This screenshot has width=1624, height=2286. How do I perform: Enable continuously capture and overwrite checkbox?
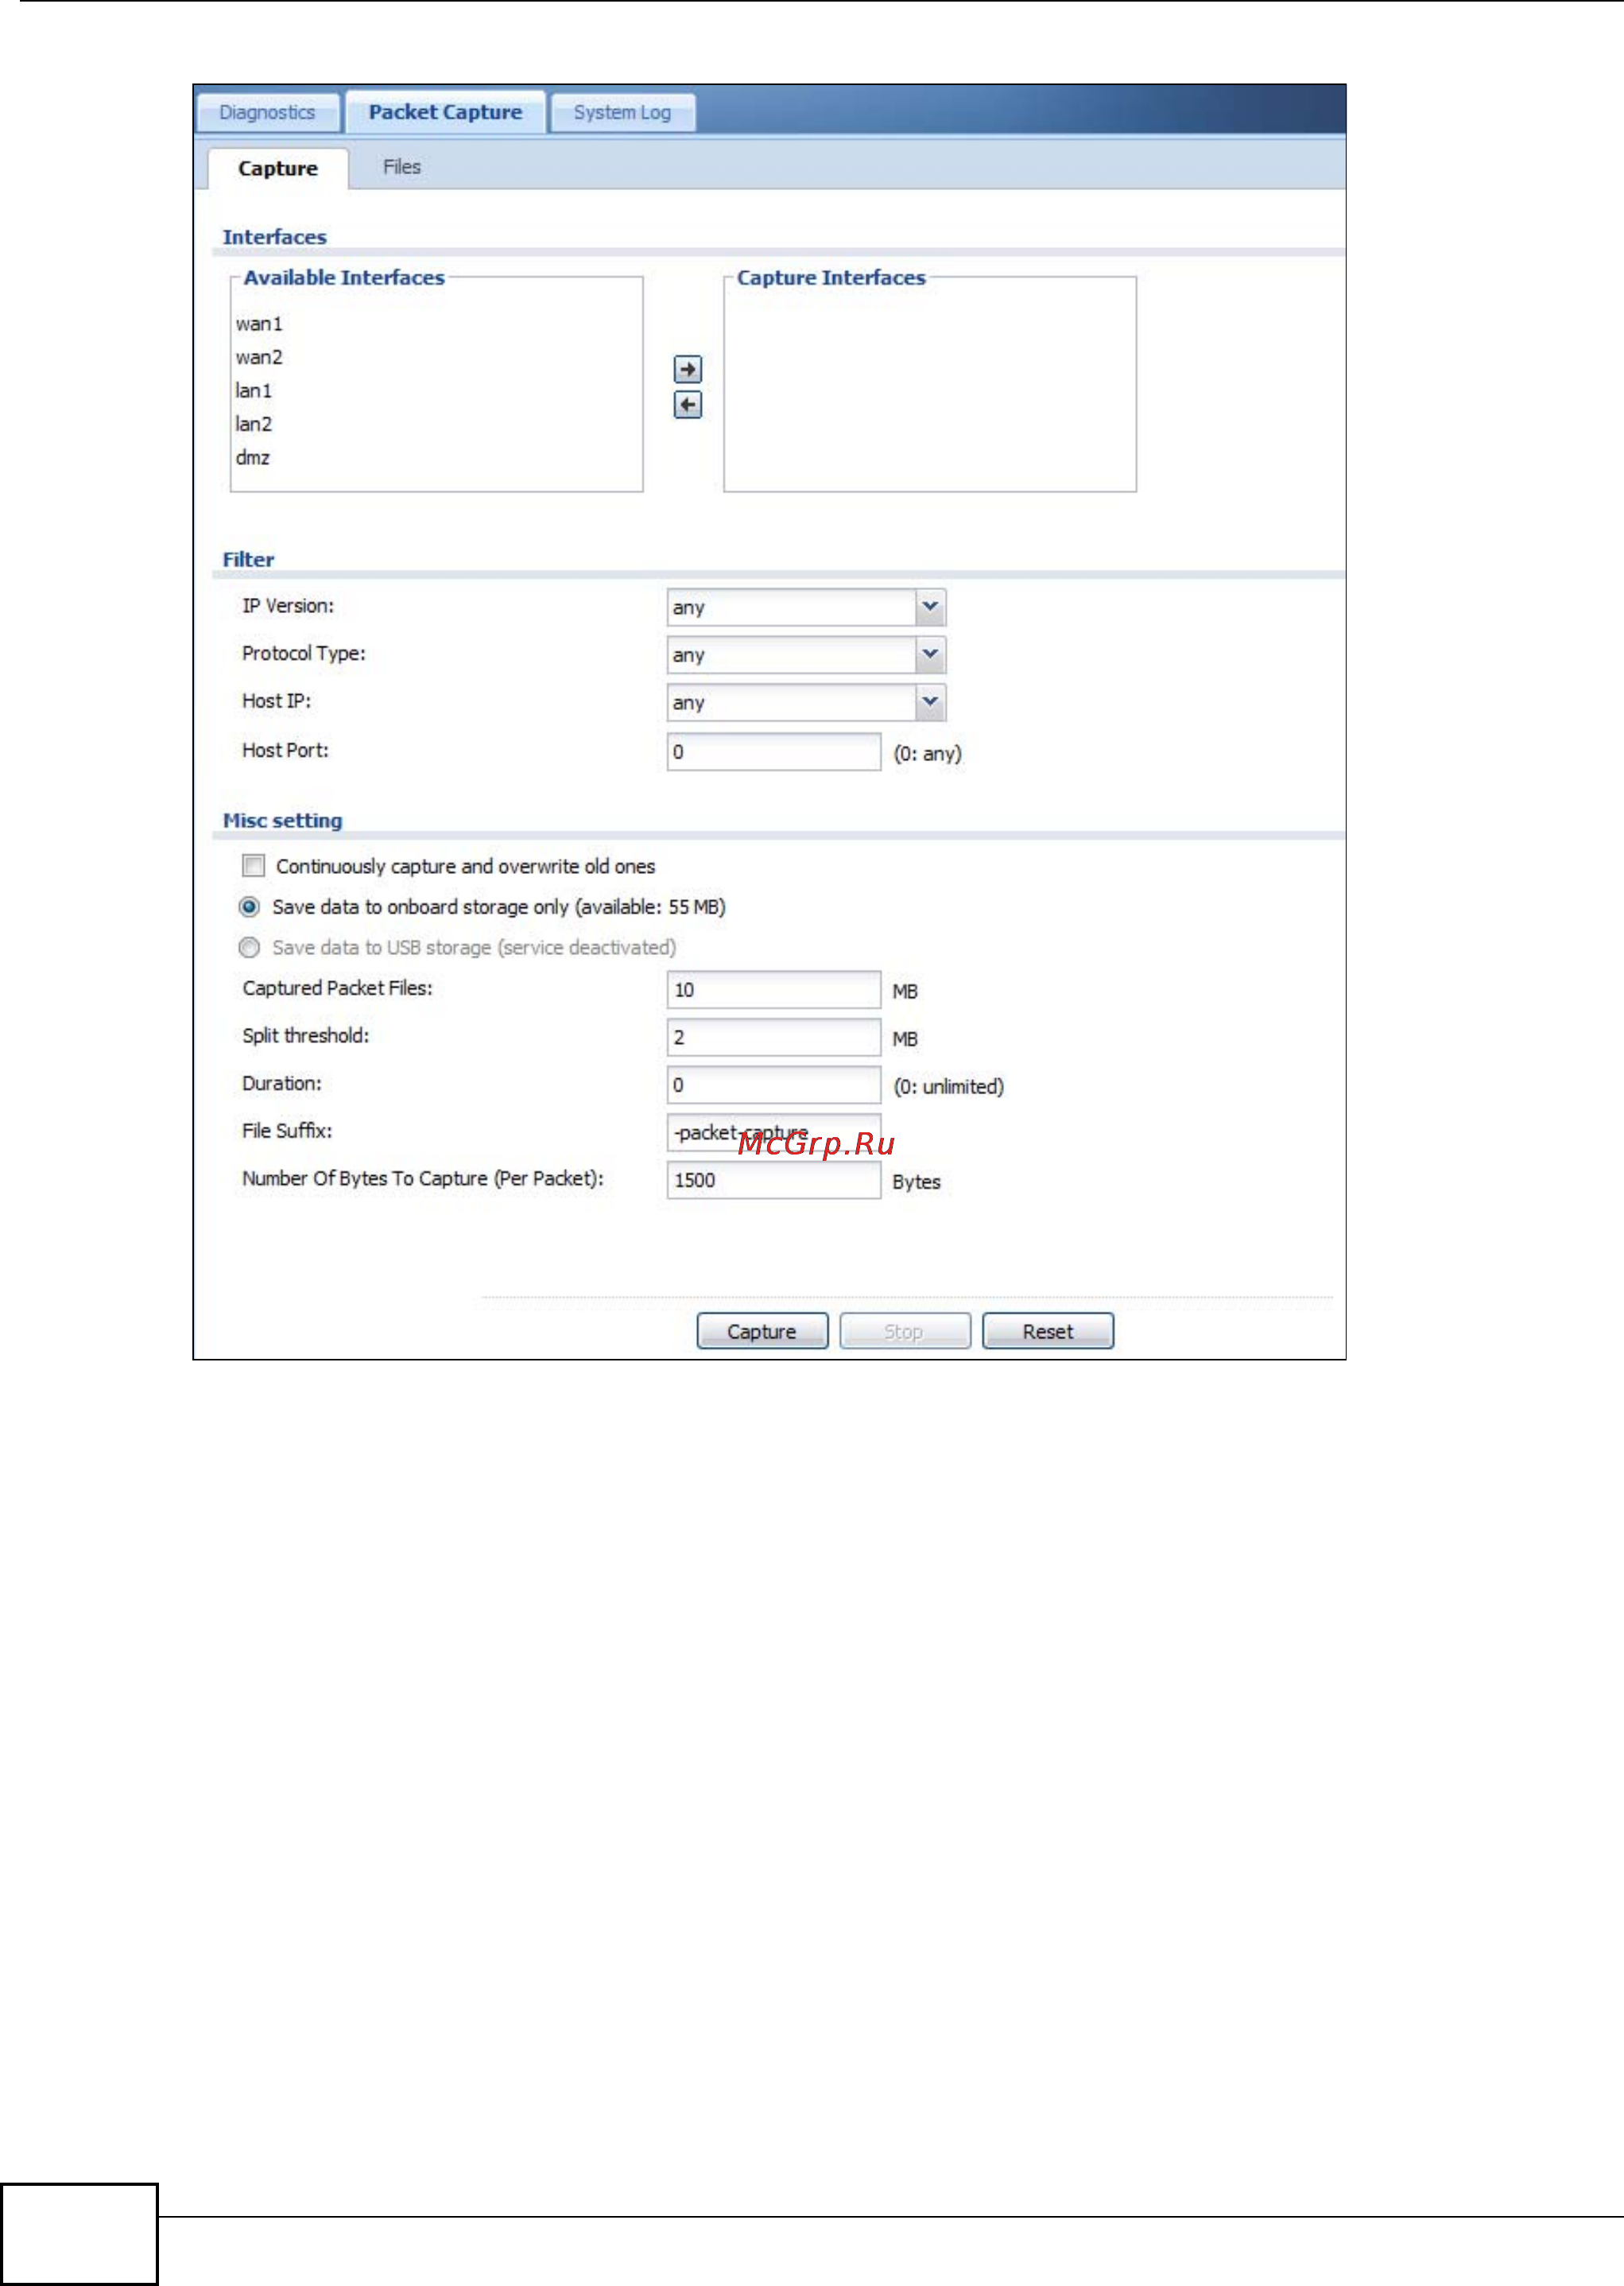(254, 865)
